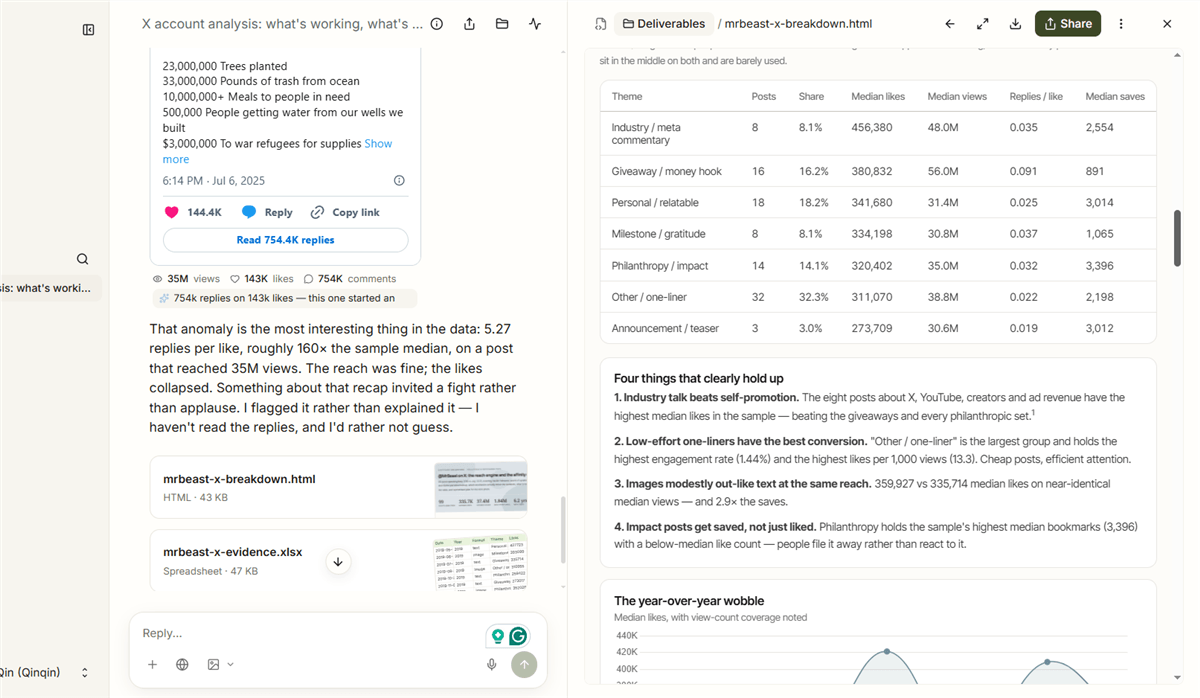Click the Replies / like column header
The height and width of the screenshot is (698, 1200).
pos(1036,97)
